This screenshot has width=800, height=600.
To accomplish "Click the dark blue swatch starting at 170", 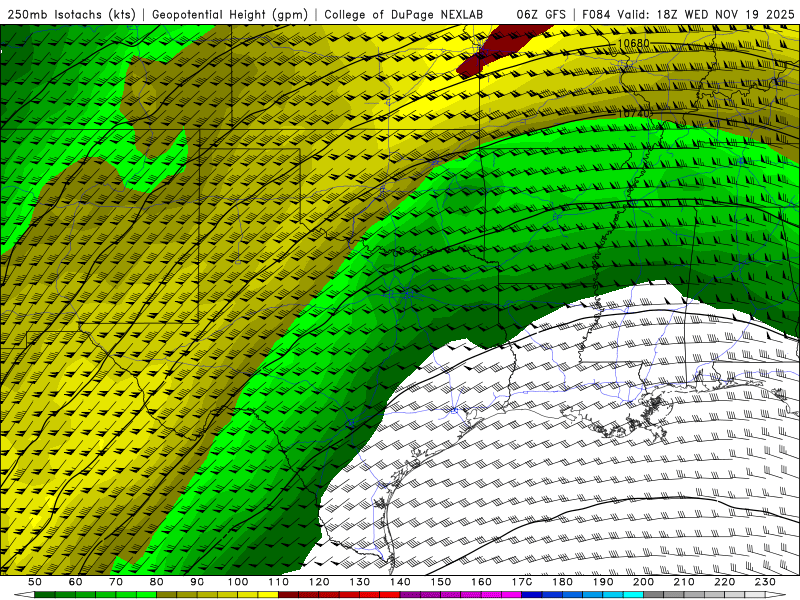I will click(x=532, y=594).
